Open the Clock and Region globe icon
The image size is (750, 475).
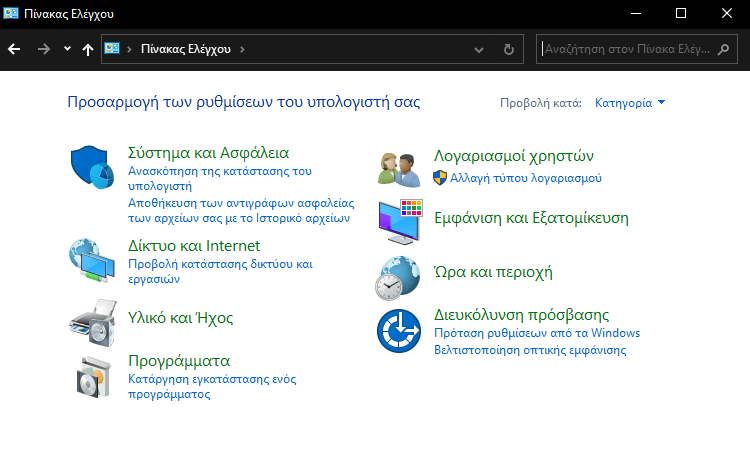coord(397,278)
